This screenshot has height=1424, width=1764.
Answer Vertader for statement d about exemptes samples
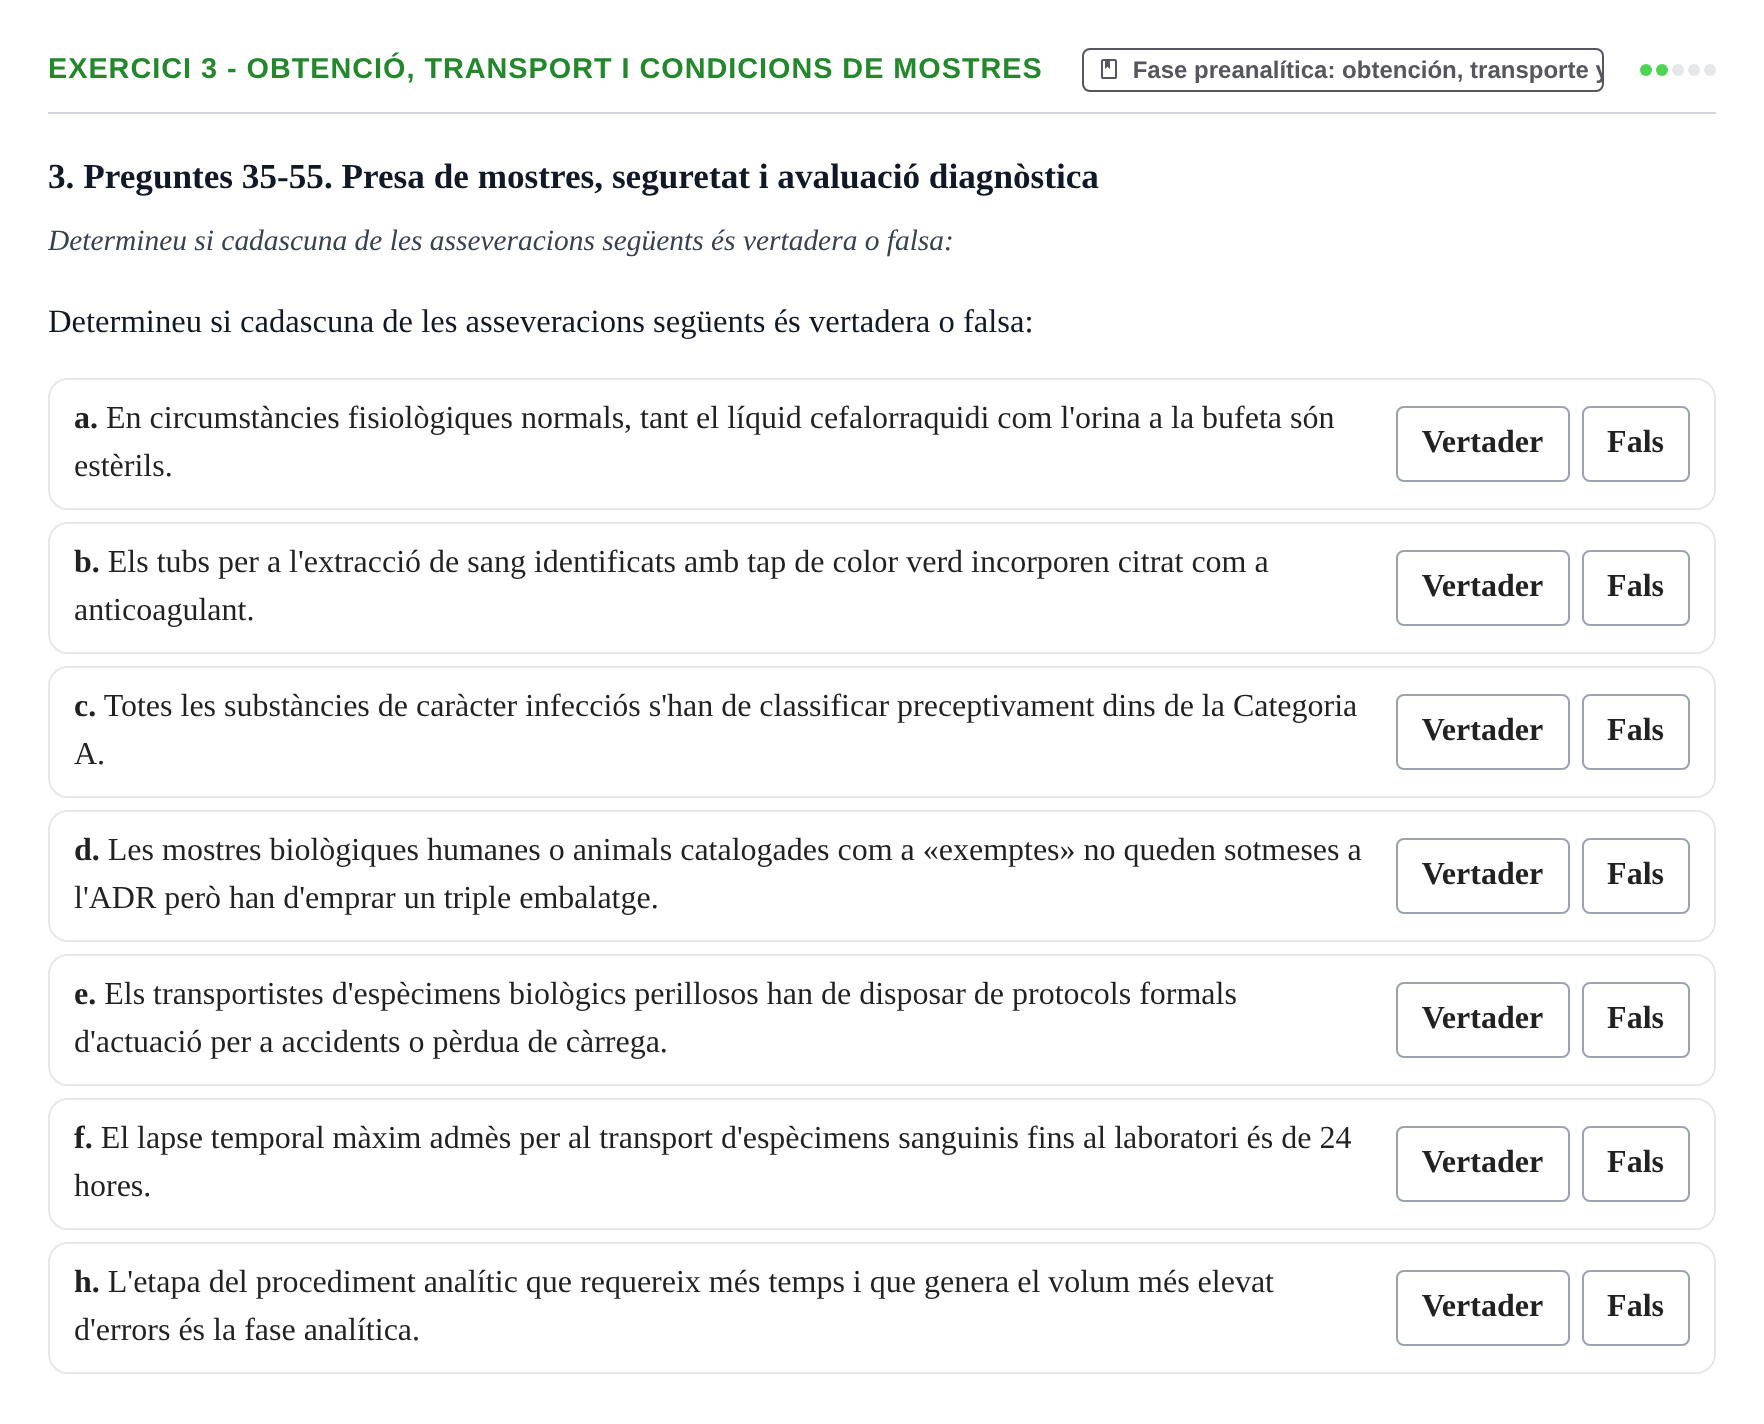tap(1482, 876)
